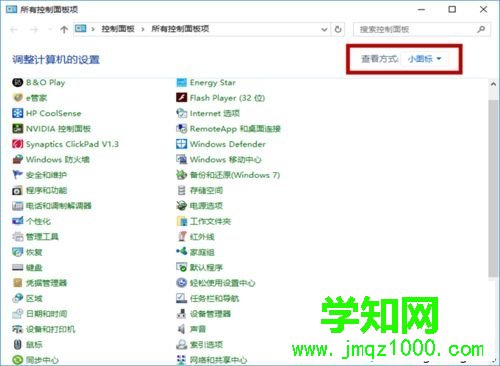
Task: Click the scrollbar up arrow
Action: coord(493,84)
